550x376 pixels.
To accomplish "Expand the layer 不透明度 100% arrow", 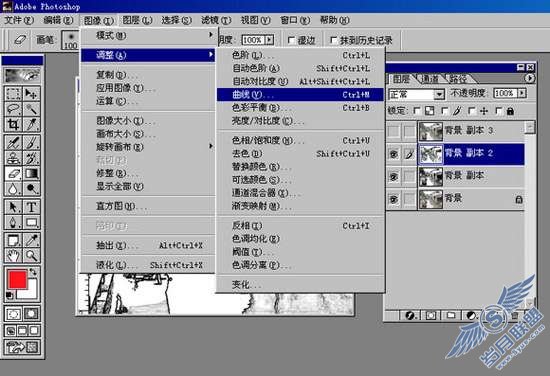I will click(522, 93).
